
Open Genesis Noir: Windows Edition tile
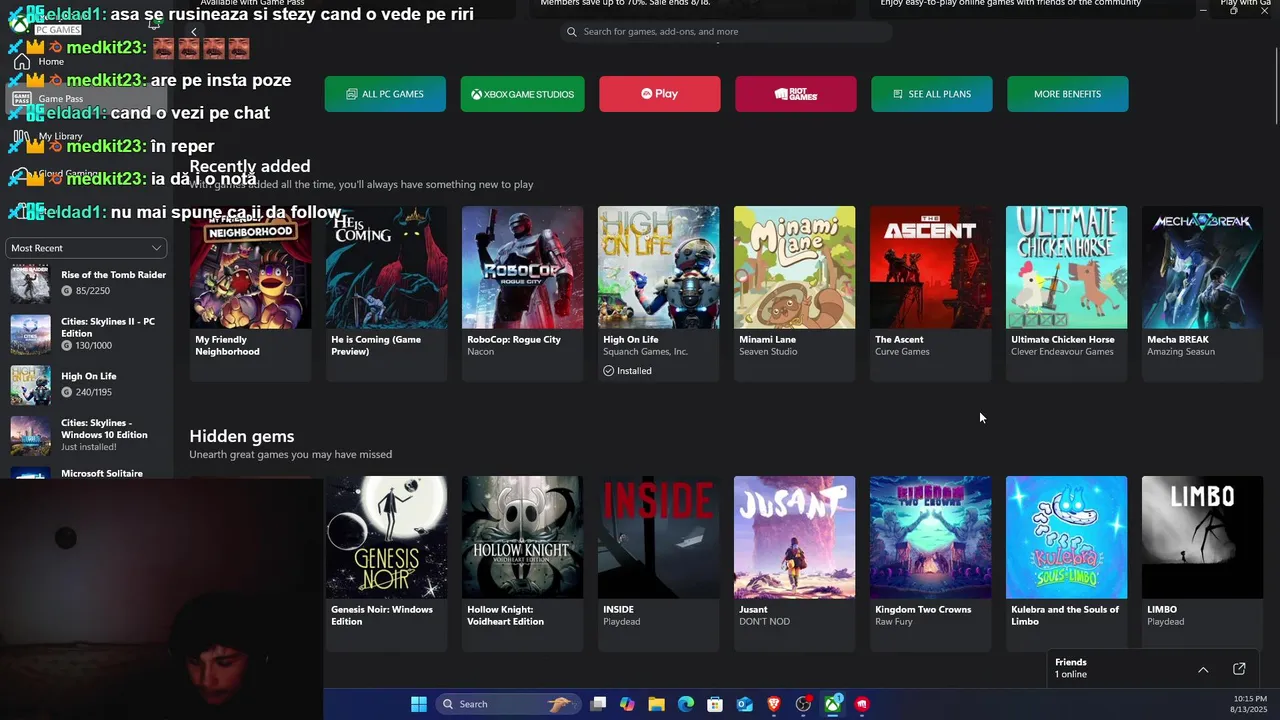(x=386, y=563)
